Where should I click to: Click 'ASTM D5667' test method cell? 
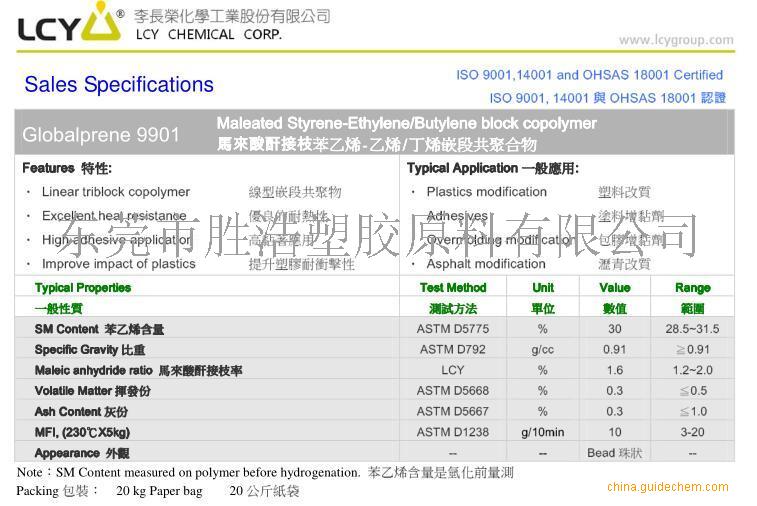(453, 411)
